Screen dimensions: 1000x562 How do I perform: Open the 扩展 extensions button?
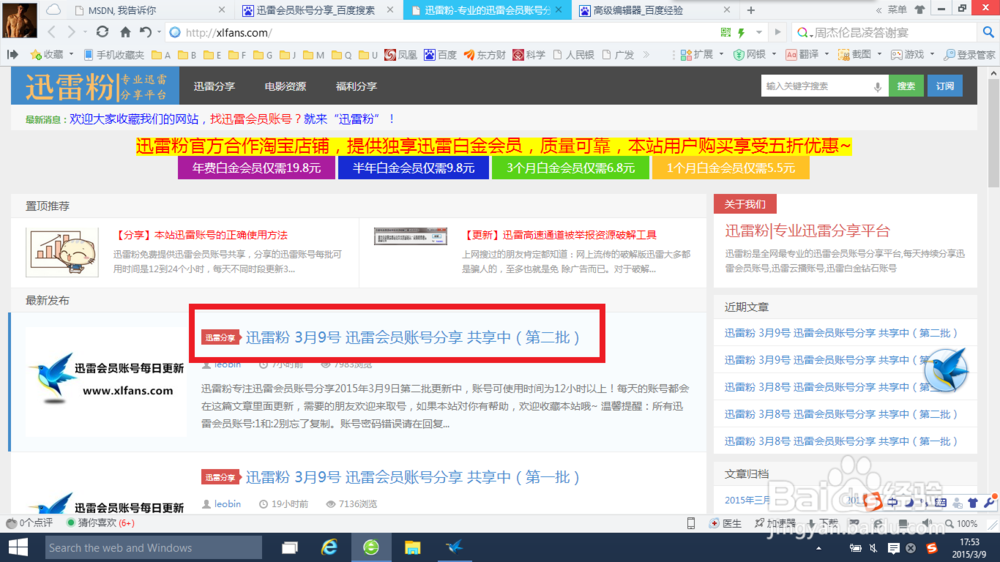[x=697, y=55]
